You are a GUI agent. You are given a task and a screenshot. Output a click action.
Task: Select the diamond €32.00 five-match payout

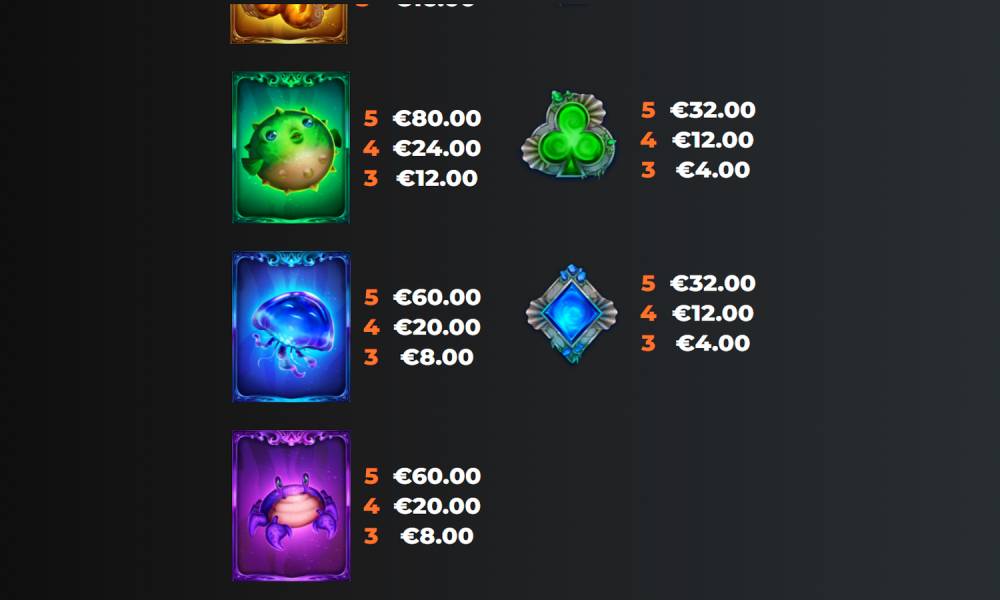(x=712, y=283)
